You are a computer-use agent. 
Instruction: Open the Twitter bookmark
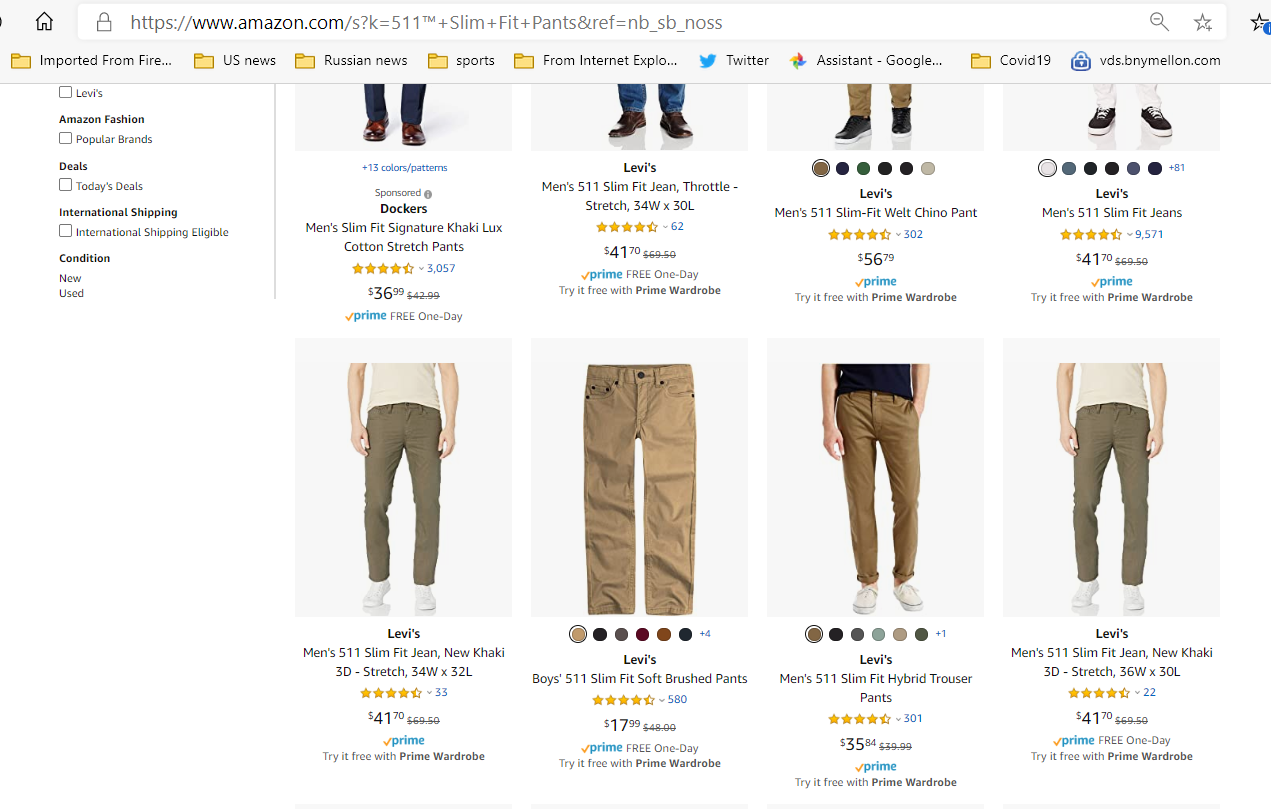coord(734,60)
